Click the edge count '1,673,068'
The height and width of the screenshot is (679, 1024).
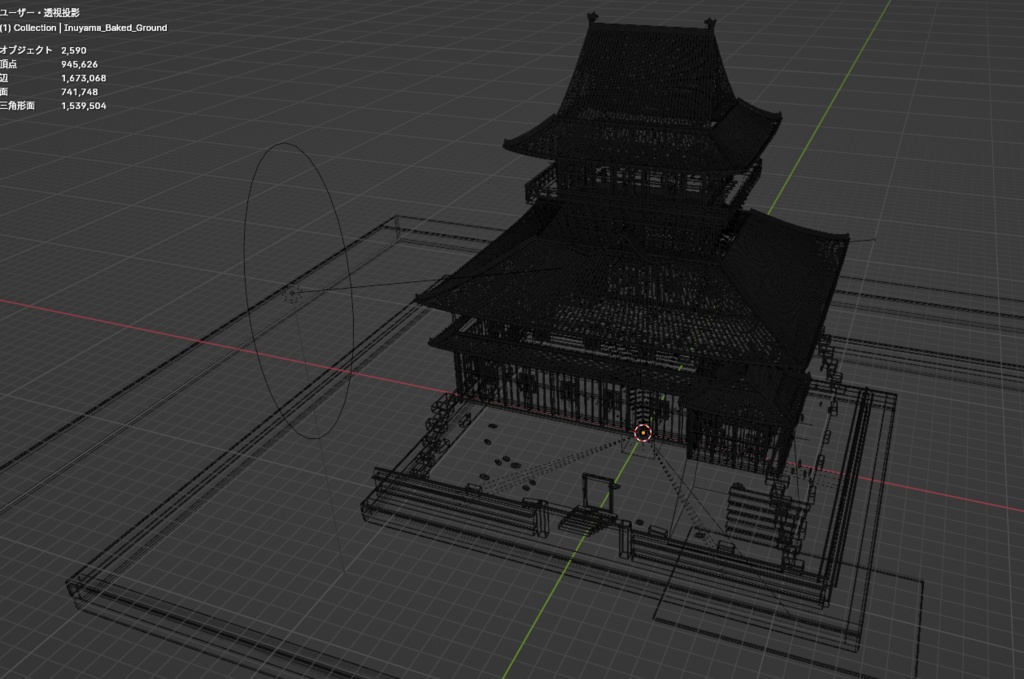[x=84, y=78]
